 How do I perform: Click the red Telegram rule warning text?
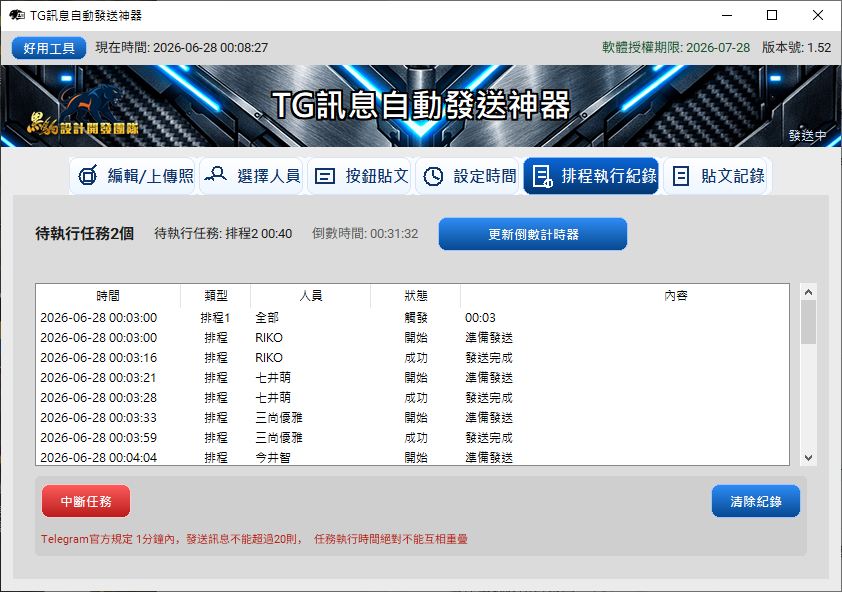(x=254, y=539)
